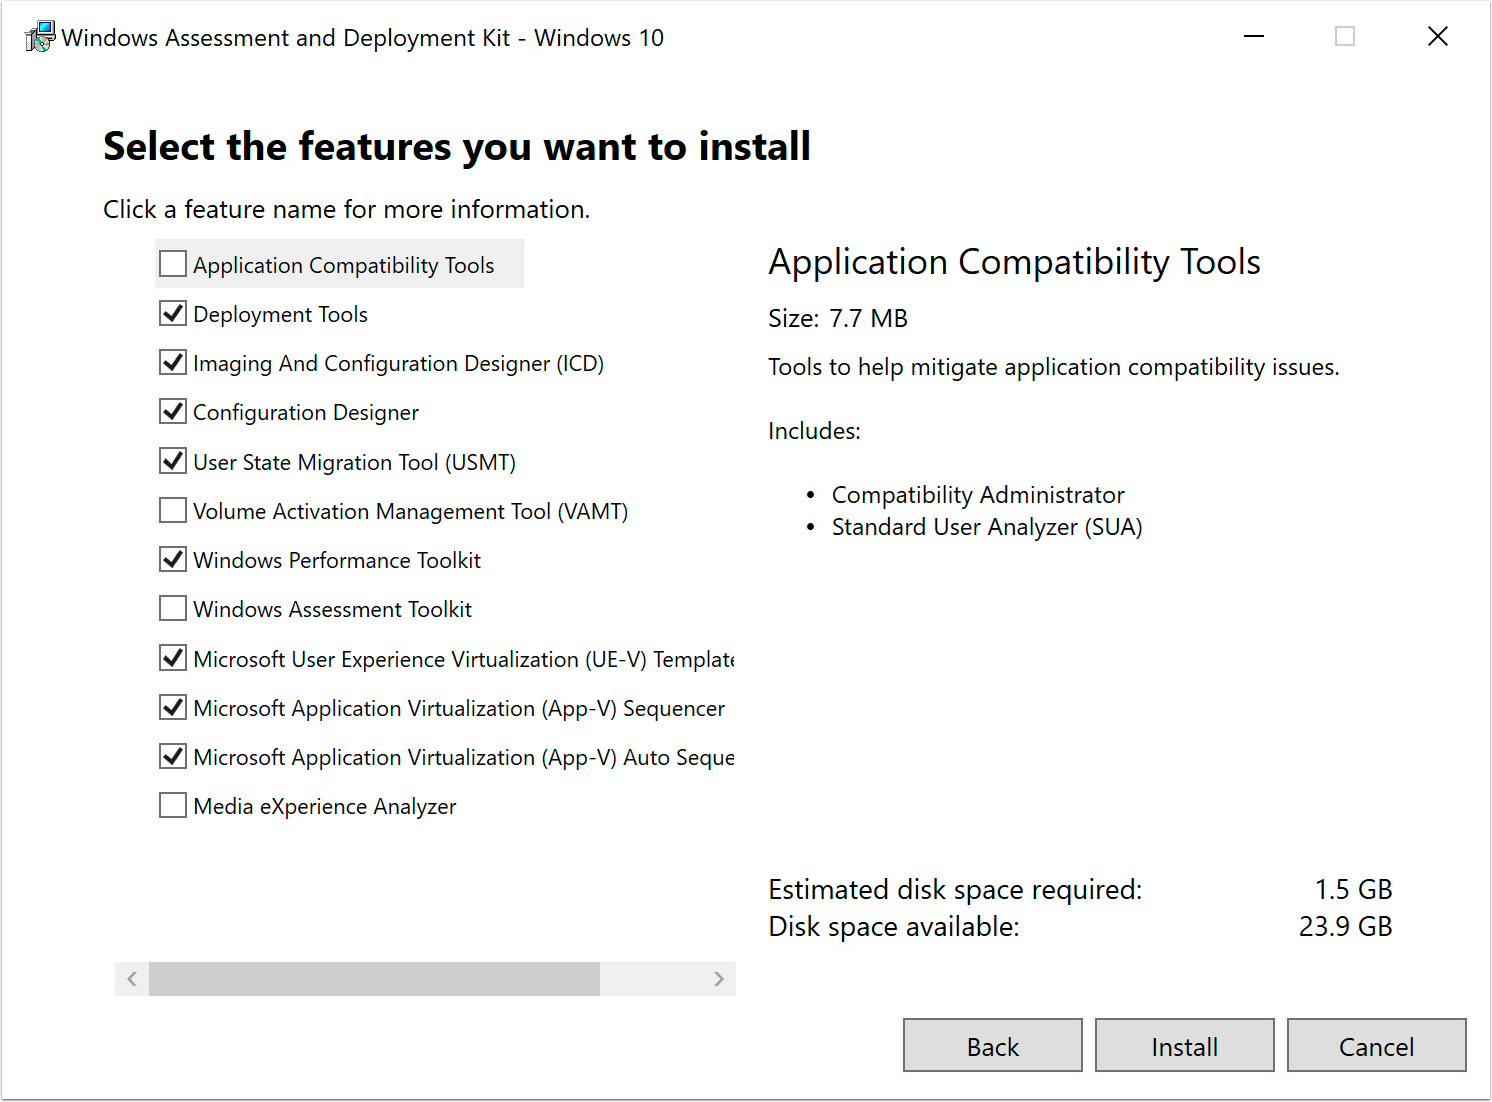Check Windows Assessment Toolkit
The image size is (1492, 1102).
[172, 608]
